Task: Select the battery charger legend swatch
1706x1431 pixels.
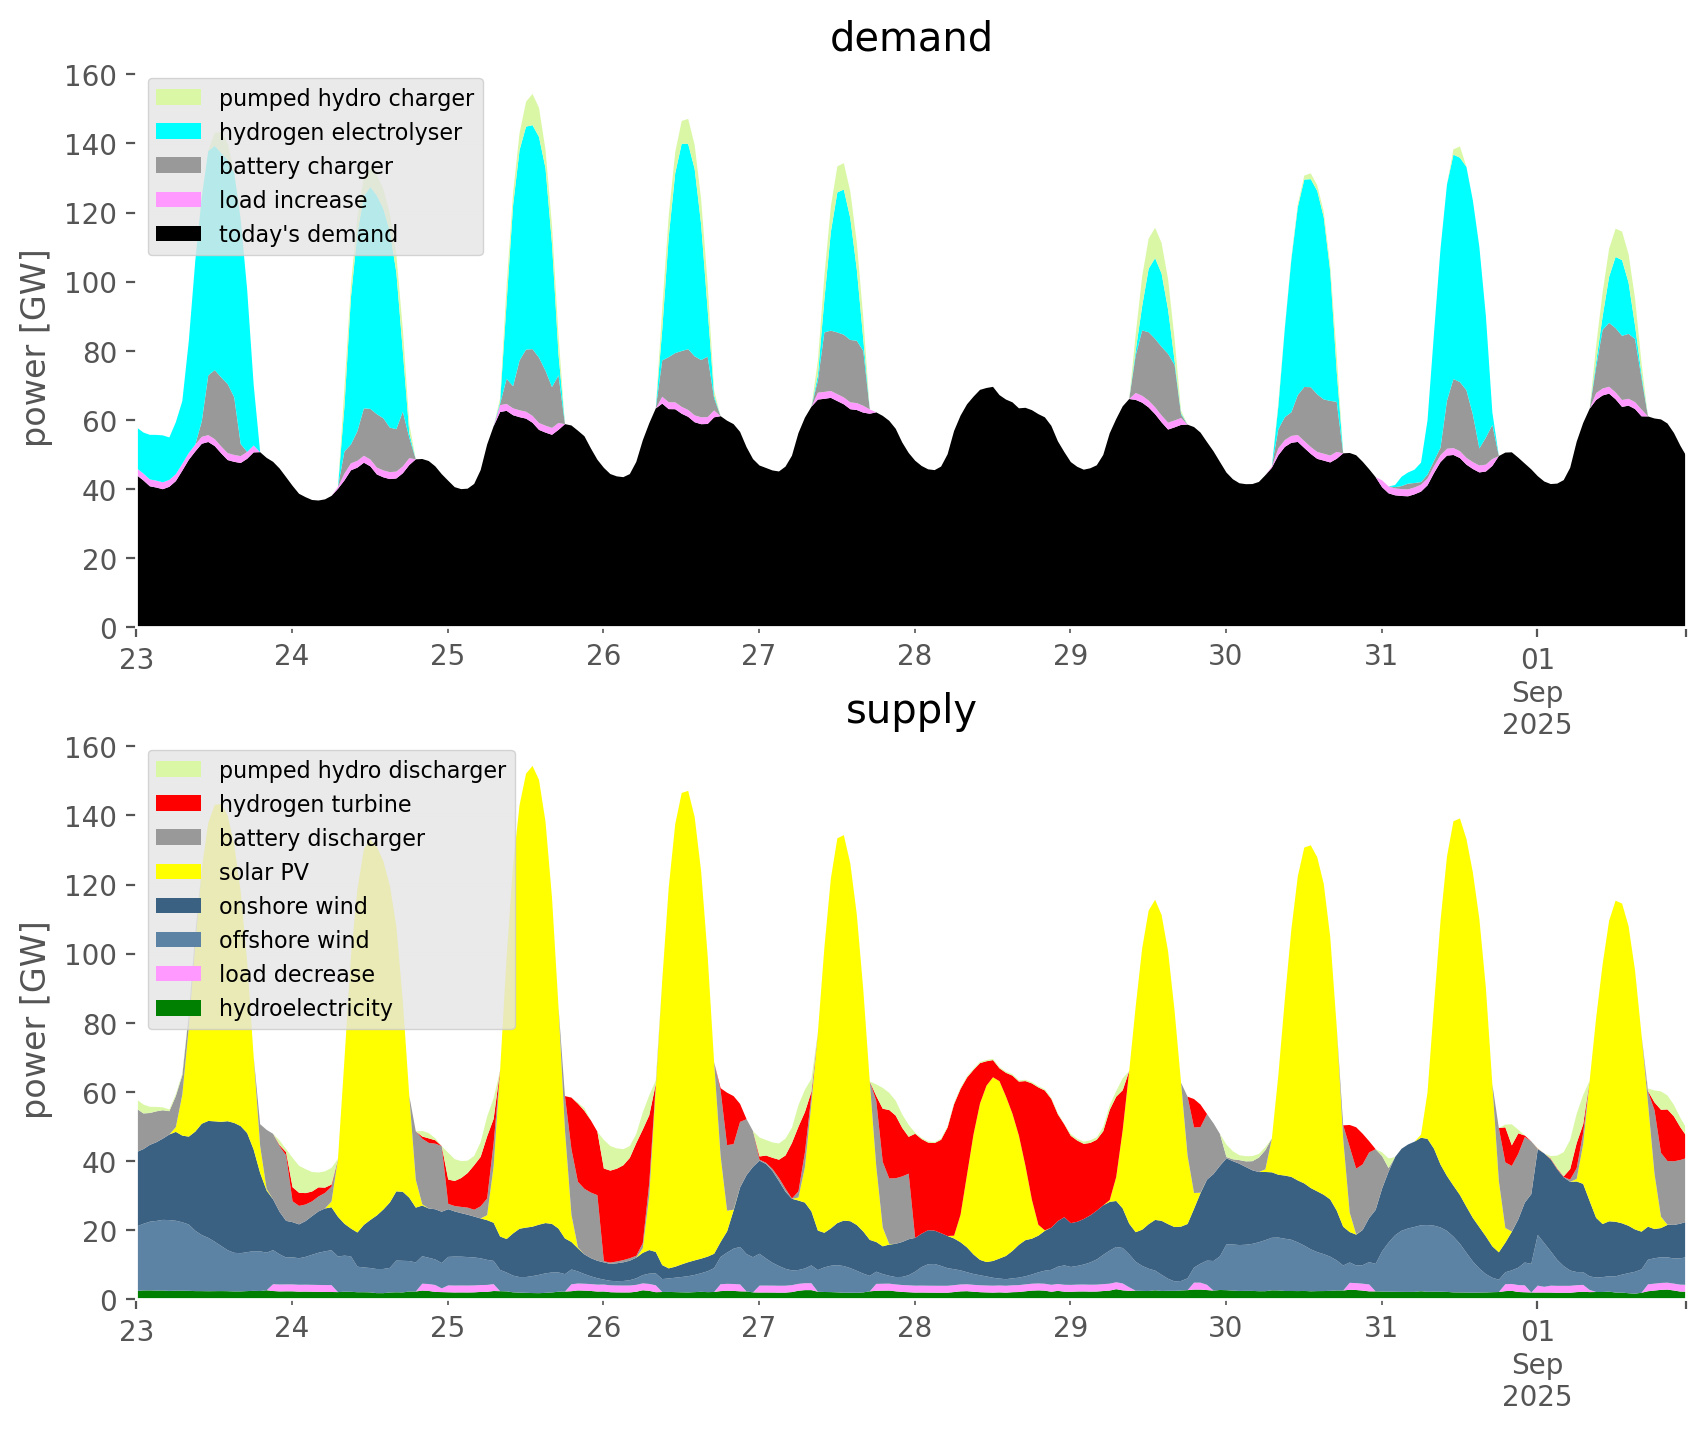Action: pyautogui.click(x=180, y=166)
